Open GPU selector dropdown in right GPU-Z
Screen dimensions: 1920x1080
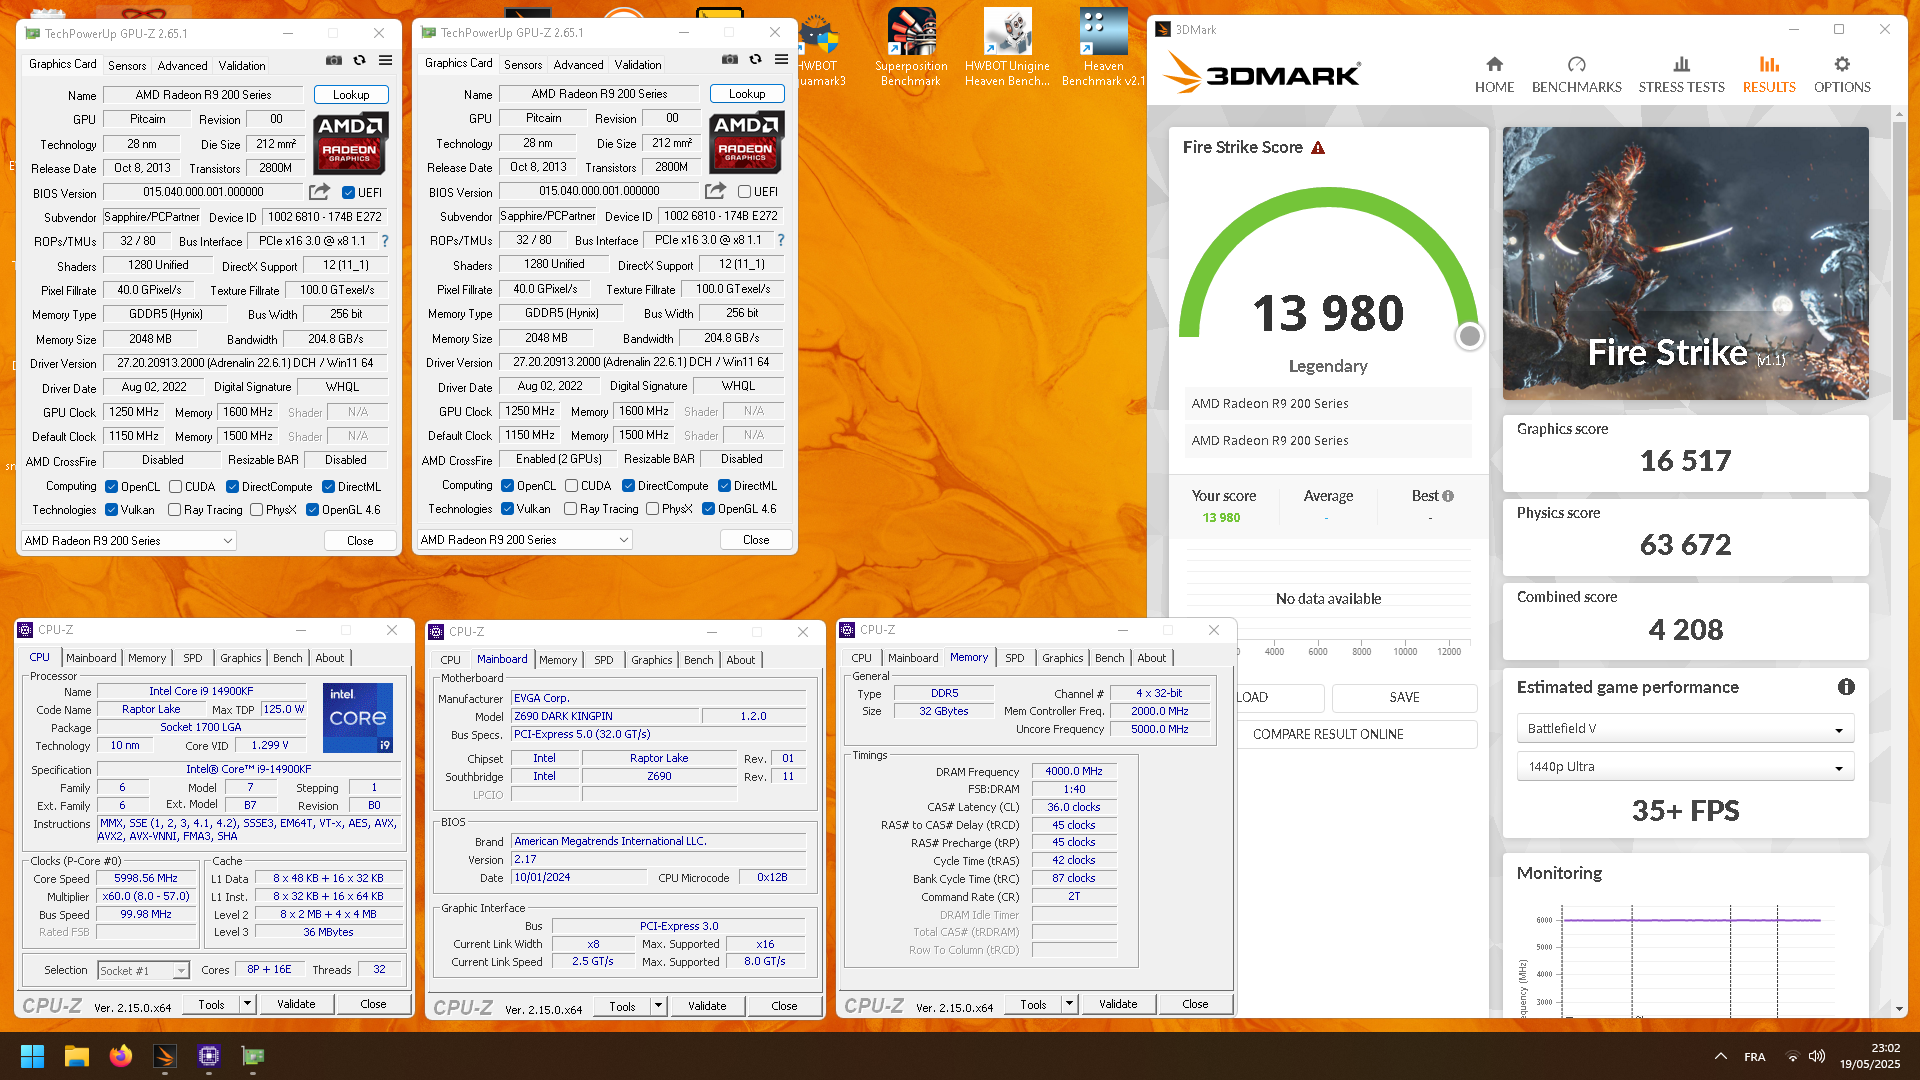click(524, 540)
